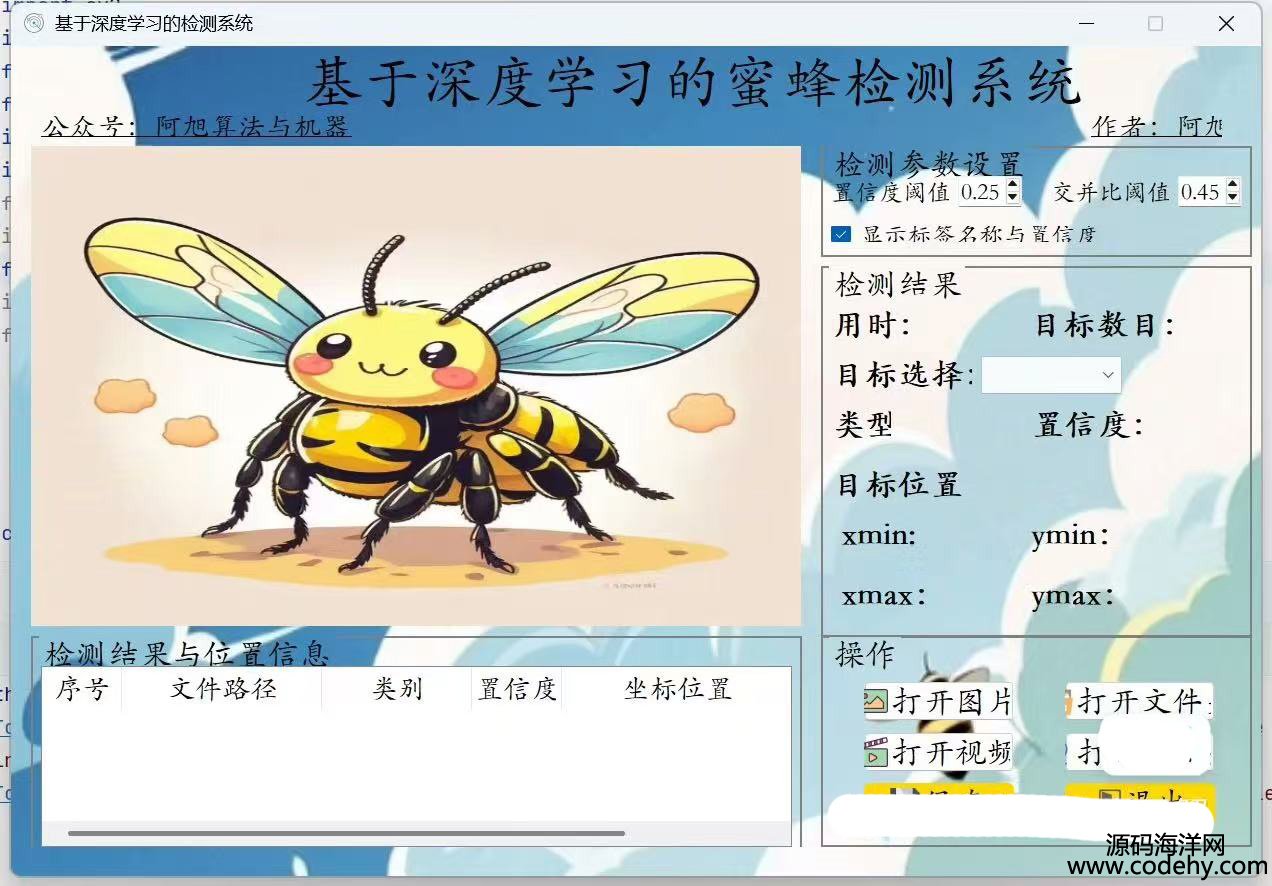Click the 操作 group title
The image size is (1272, 886).
865,655
